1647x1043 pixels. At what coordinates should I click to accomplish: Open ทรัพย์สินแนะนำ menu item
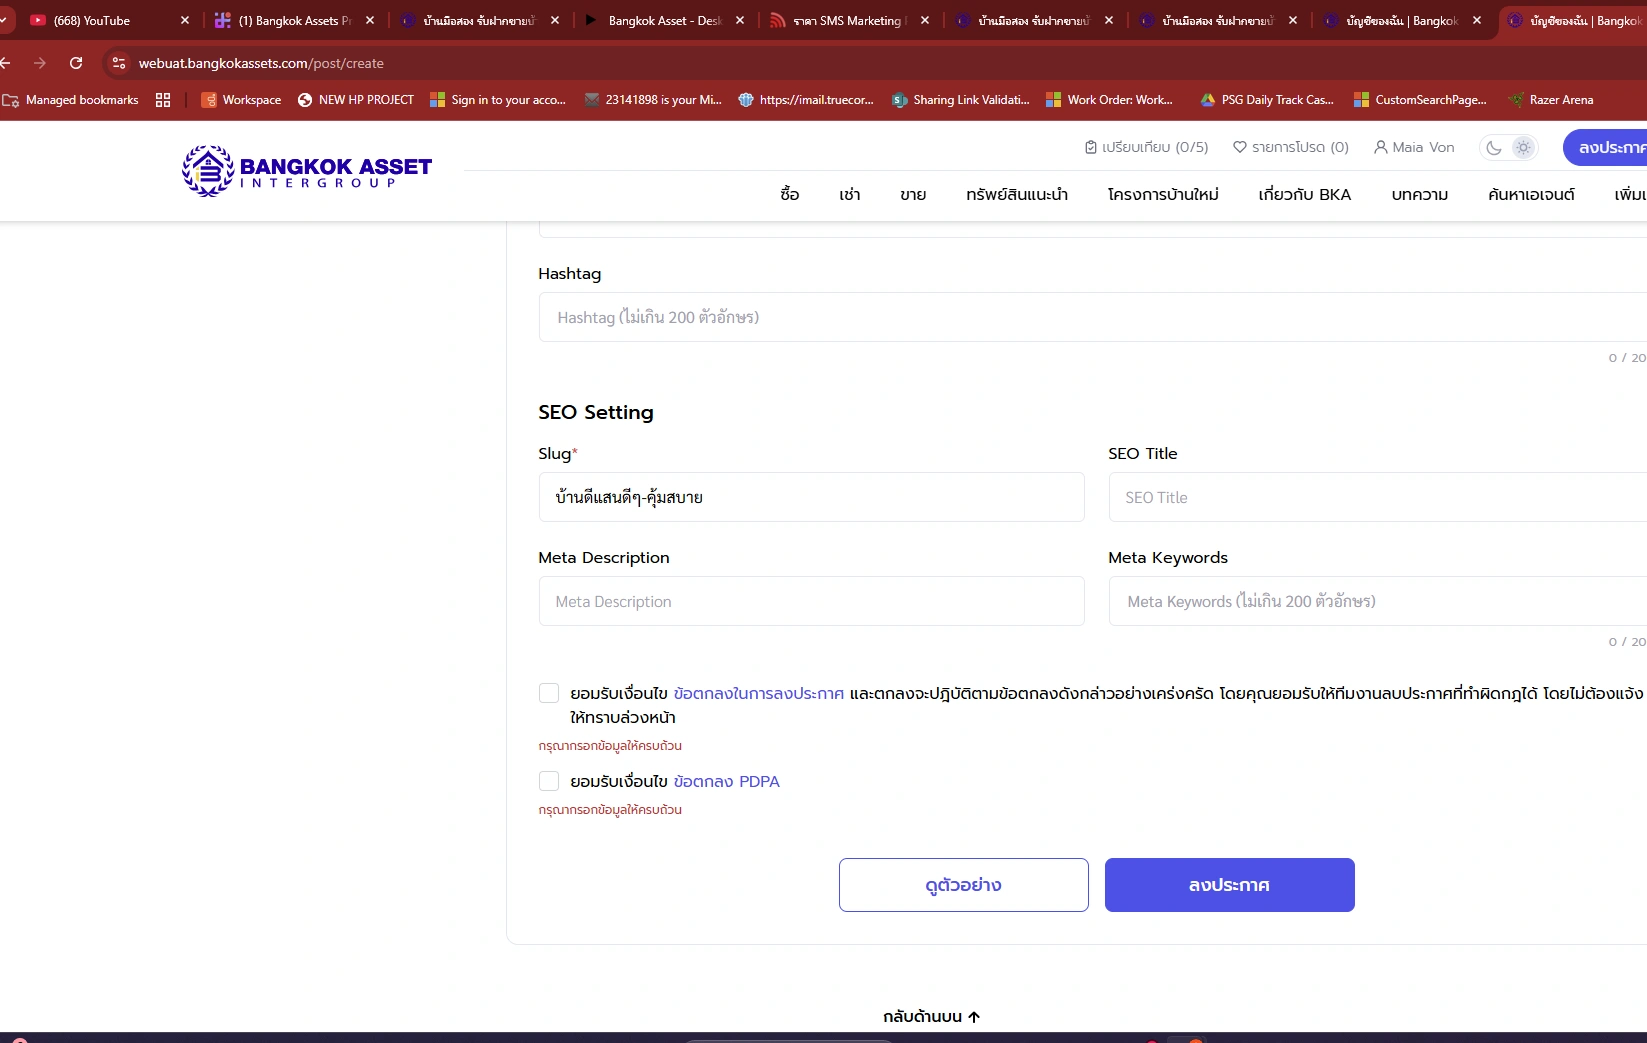(1017, 194)
